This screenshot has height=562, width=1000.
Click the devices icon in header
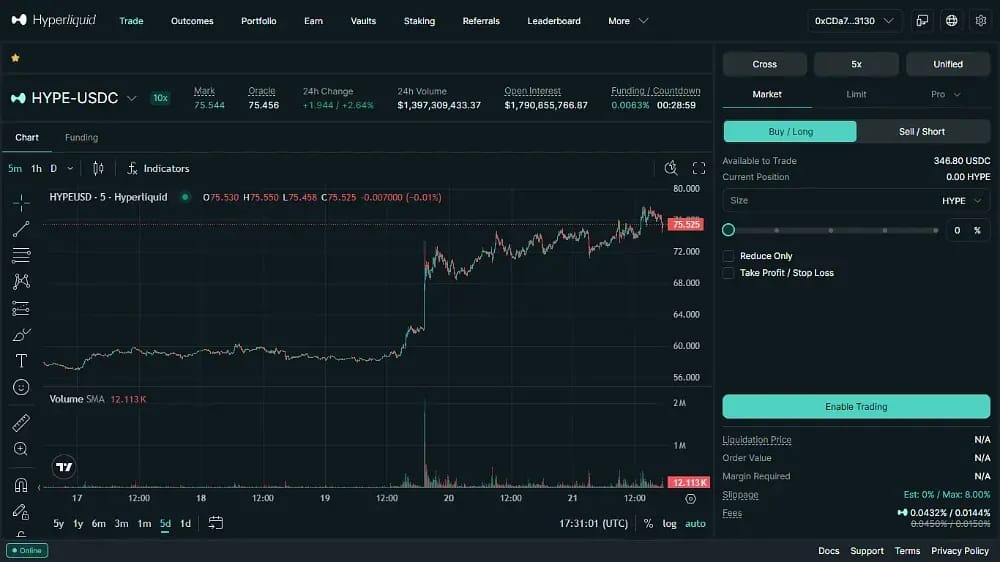coord(922,20)
